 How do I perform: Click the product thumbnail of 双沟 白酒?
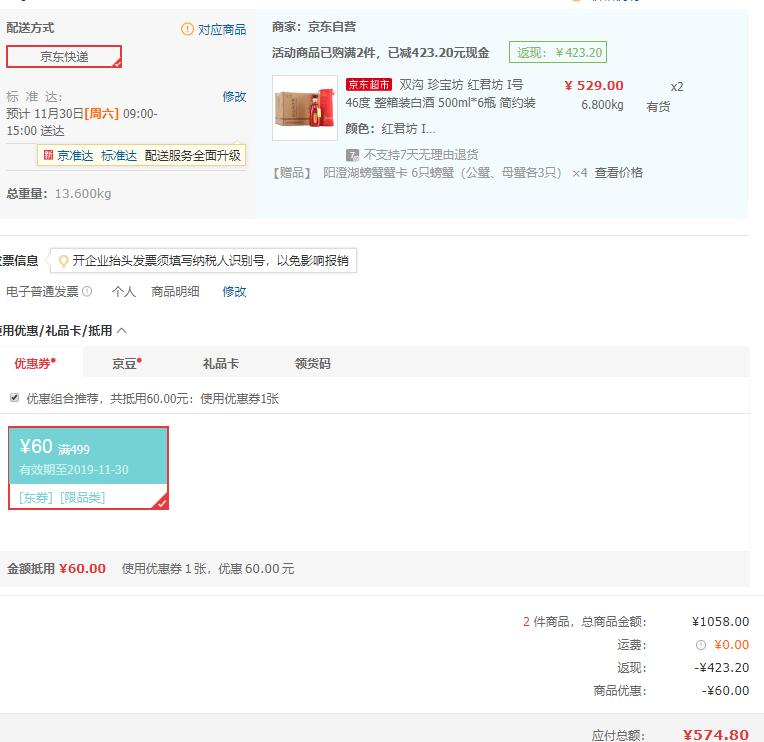point(305,108)
